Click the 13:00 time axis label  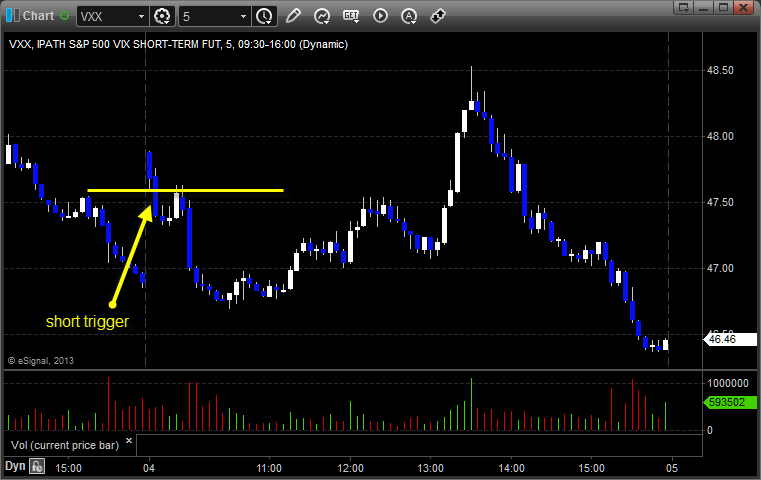430,468
